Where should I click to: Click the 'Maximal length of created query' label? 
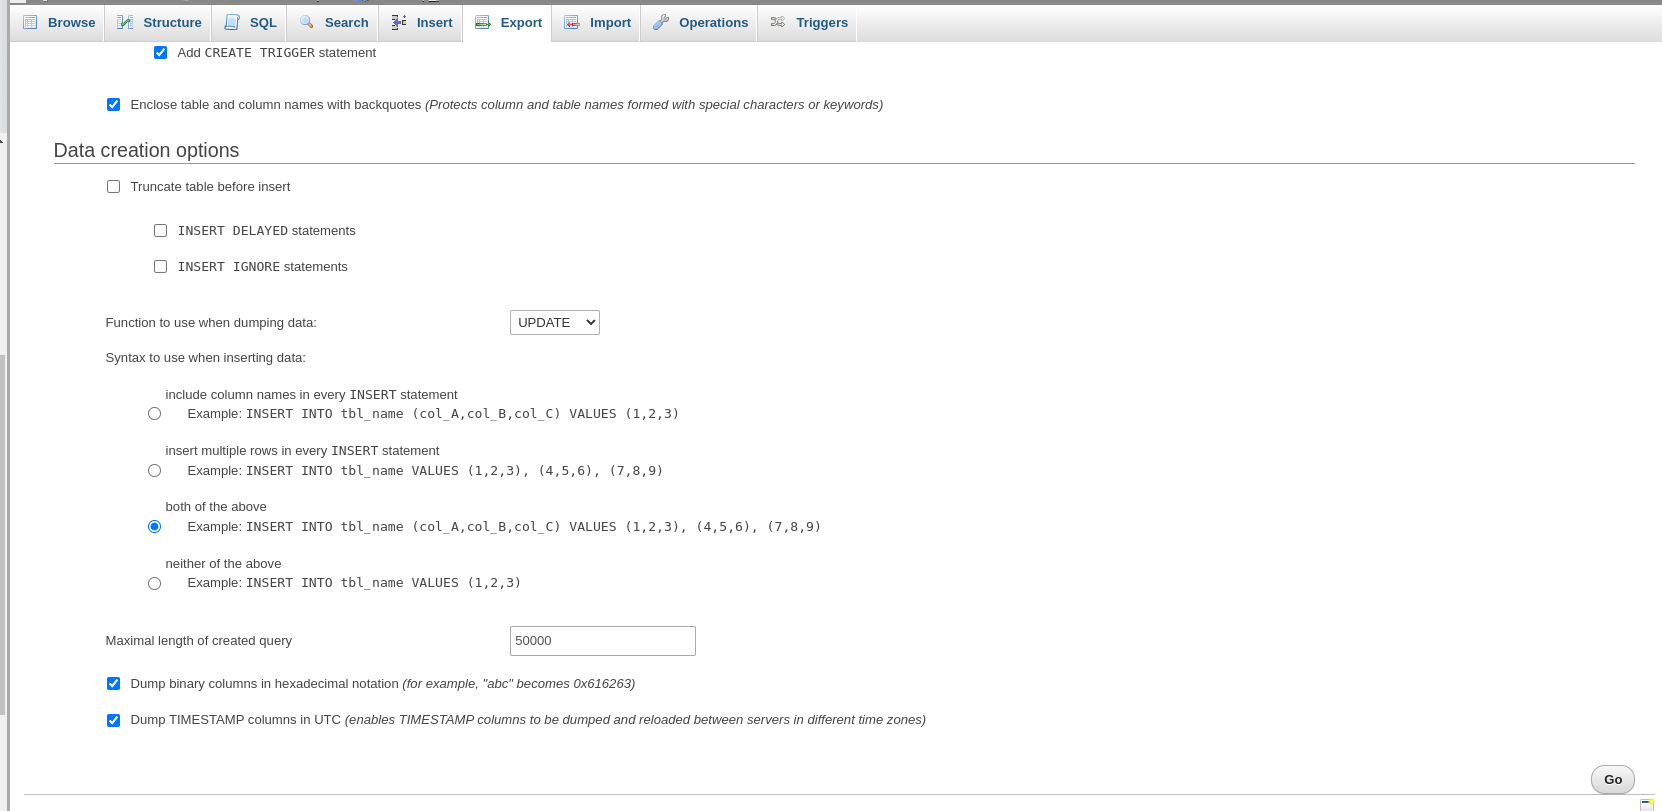tap(199, 641)
